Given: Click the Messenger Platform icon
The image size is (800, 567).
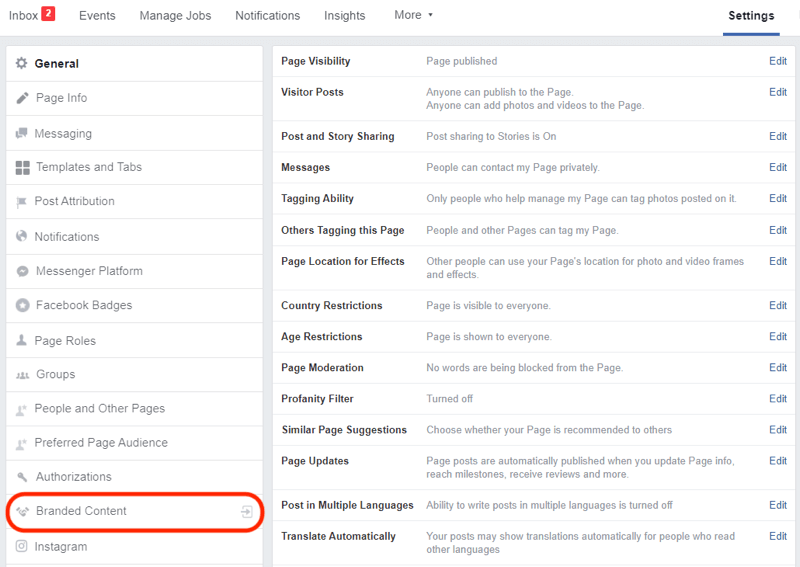Looking at the screenshot, I should (x=22, y=271).
